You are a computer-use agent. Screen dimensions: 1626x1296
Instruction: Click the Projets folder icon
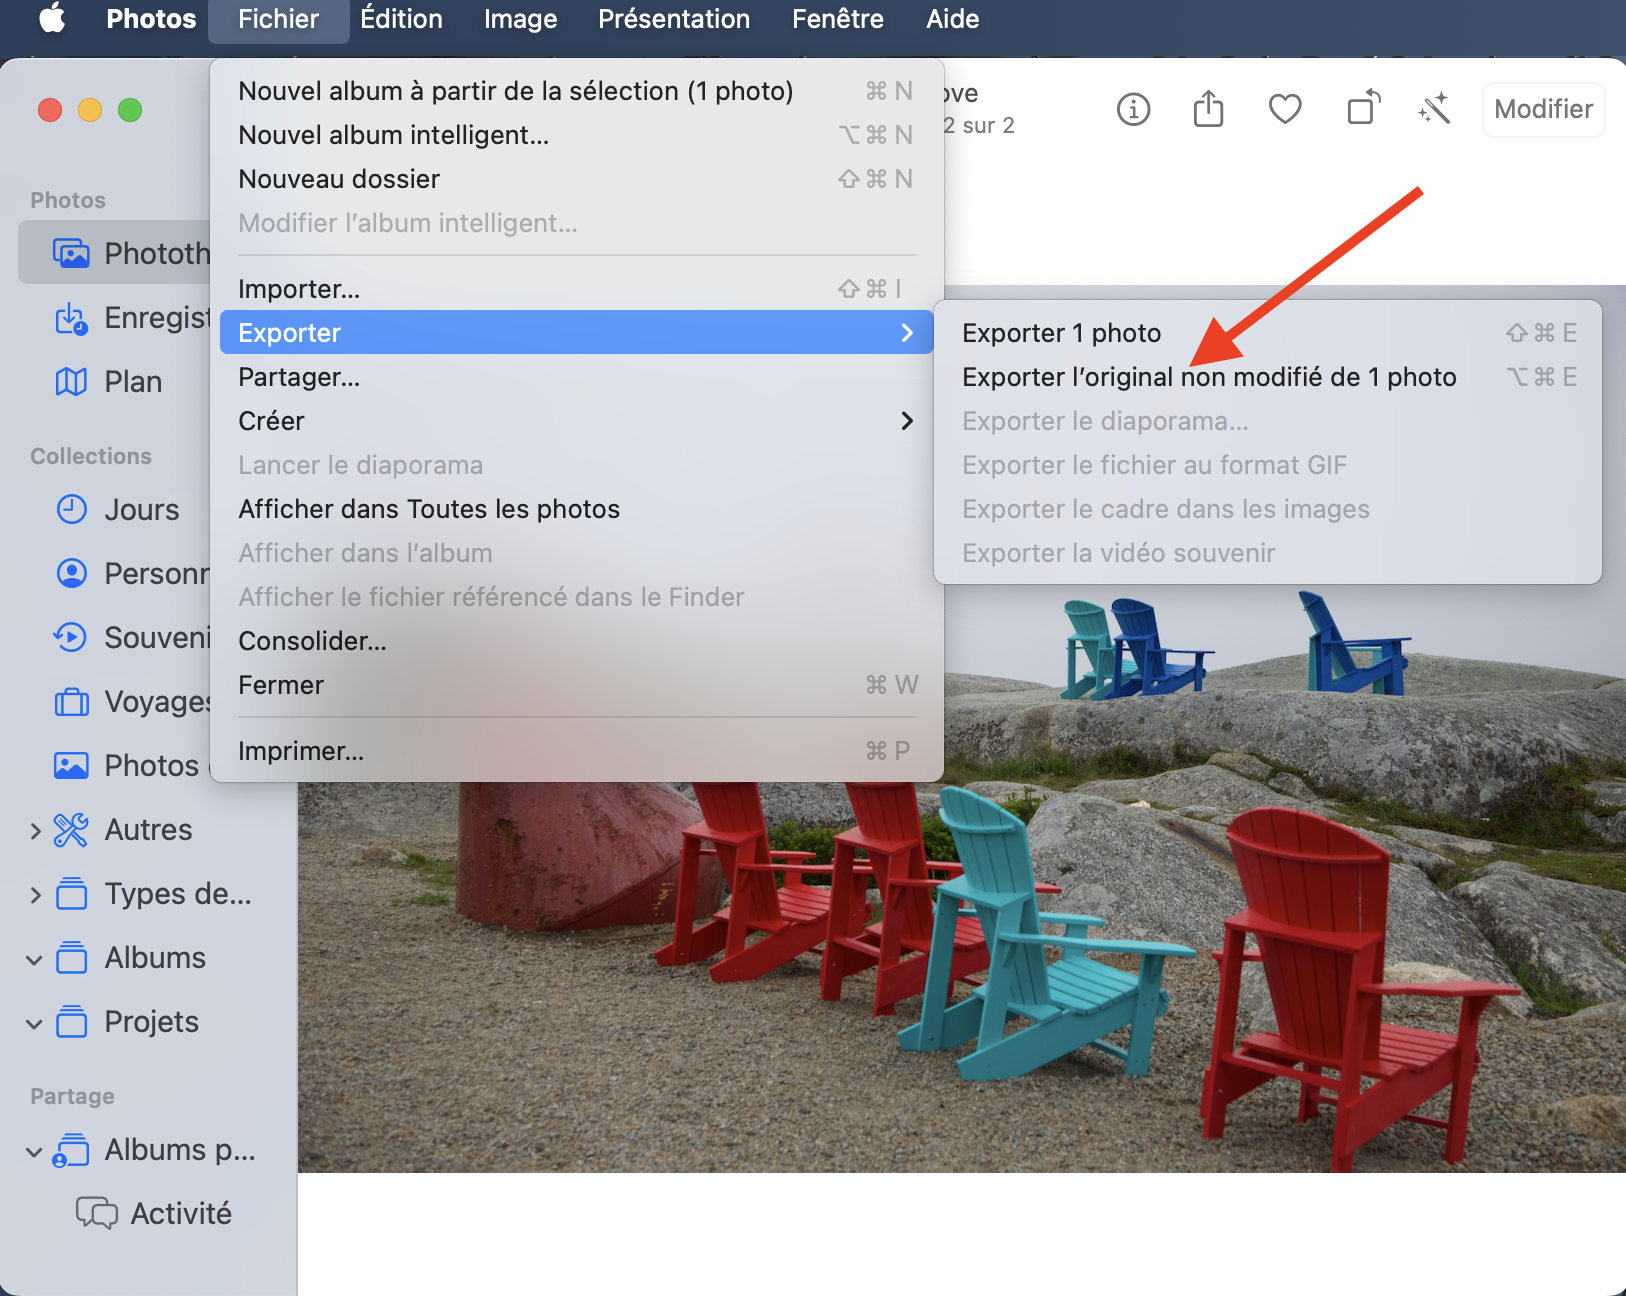click(x=71, y=1022)
